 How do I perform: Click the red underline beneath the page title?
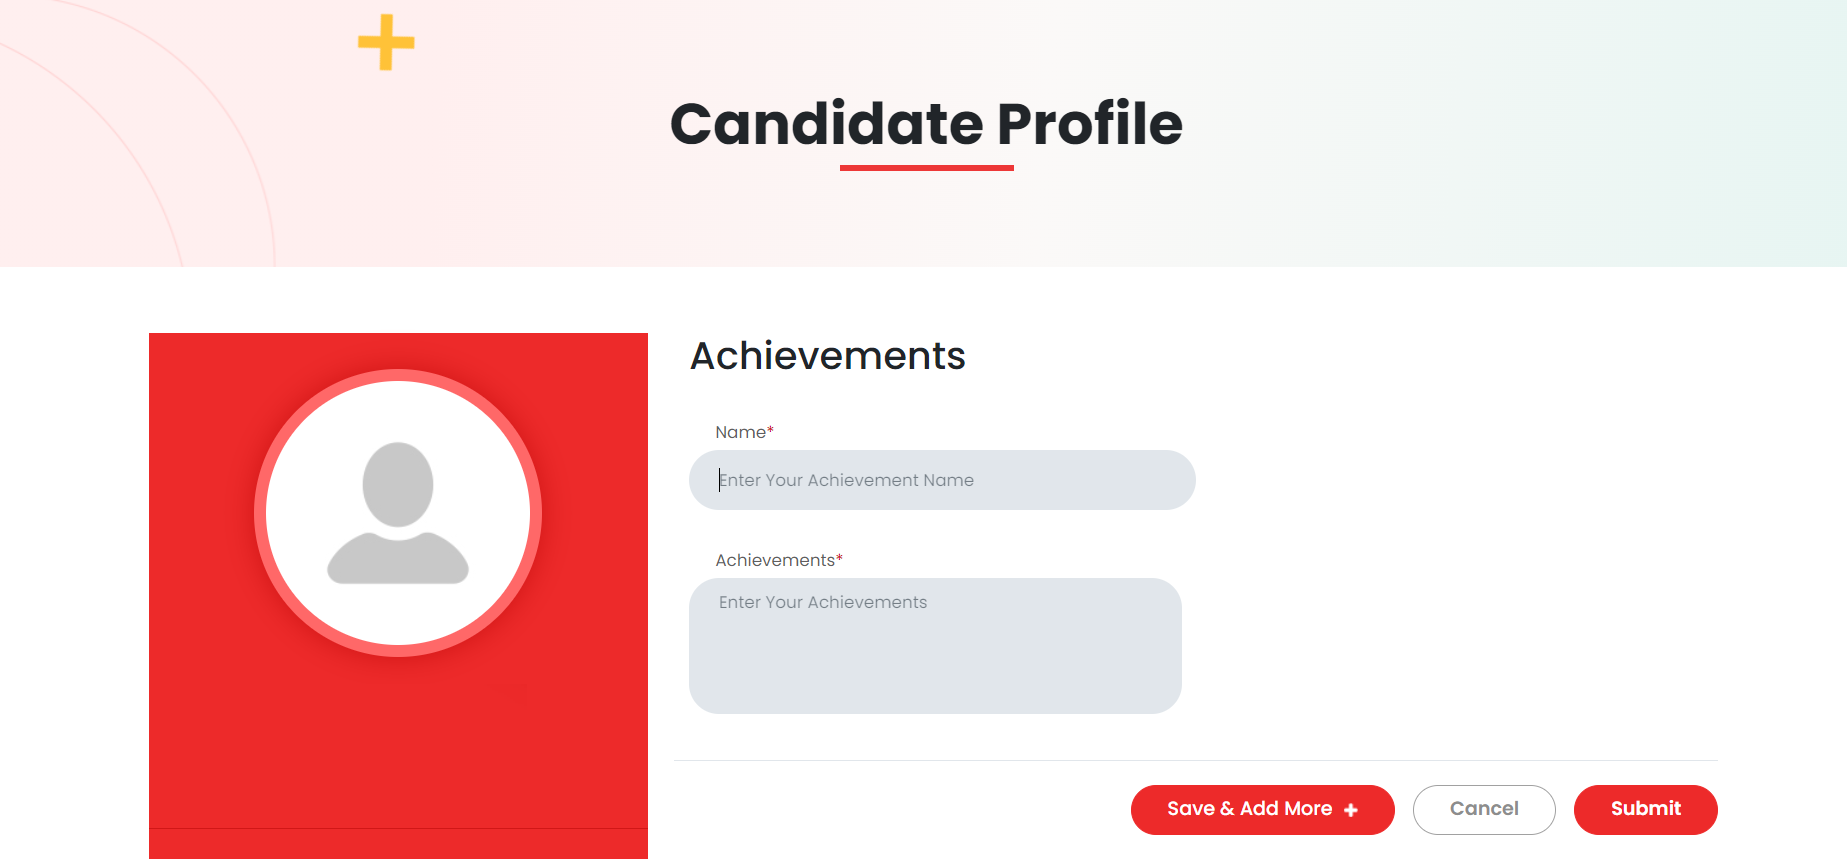click(x=926, y=168)
